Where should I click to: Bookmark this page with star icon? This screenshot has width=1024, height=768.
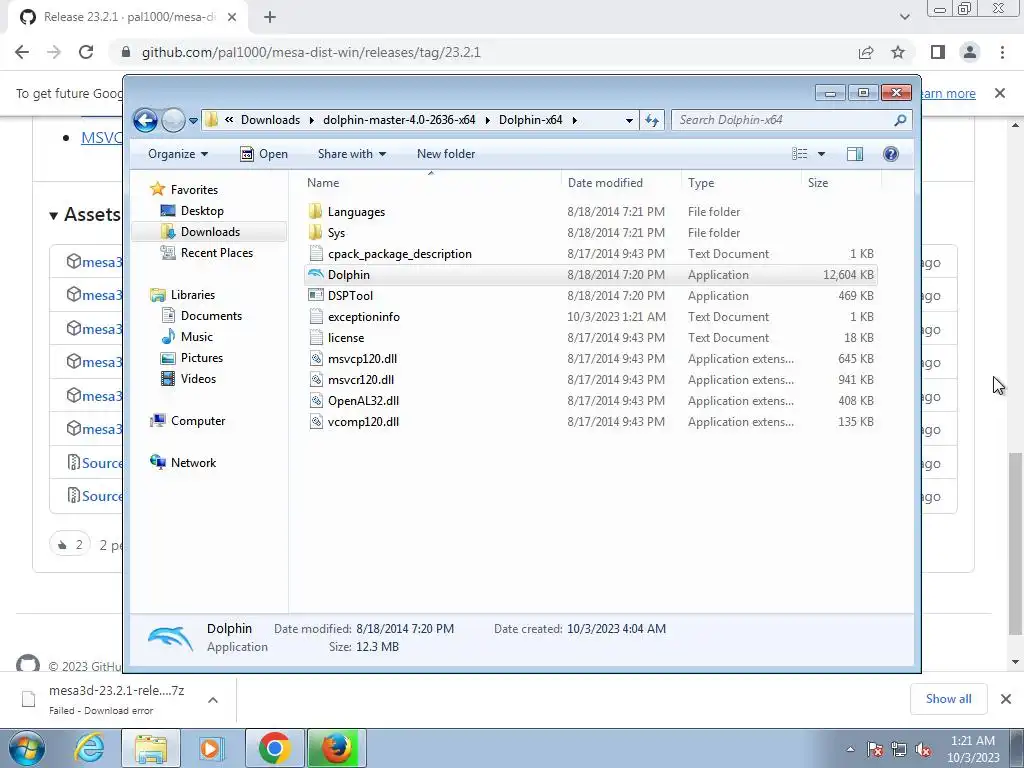click(x=898, y=52)
